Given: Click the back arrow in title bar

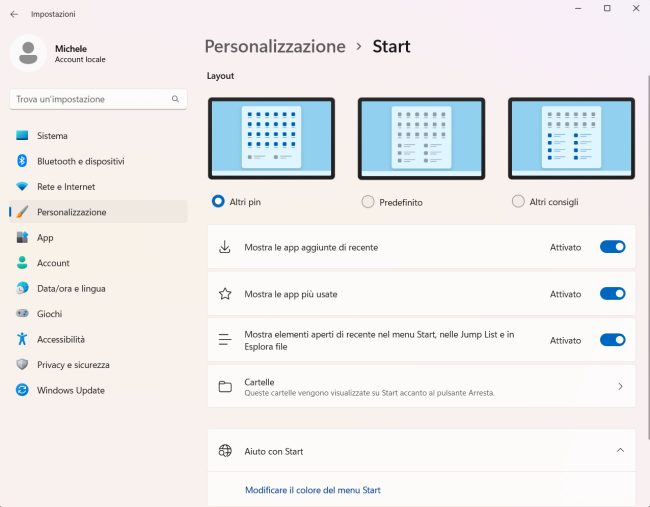Looking at the screenshot, I should [x=14, y=14].
